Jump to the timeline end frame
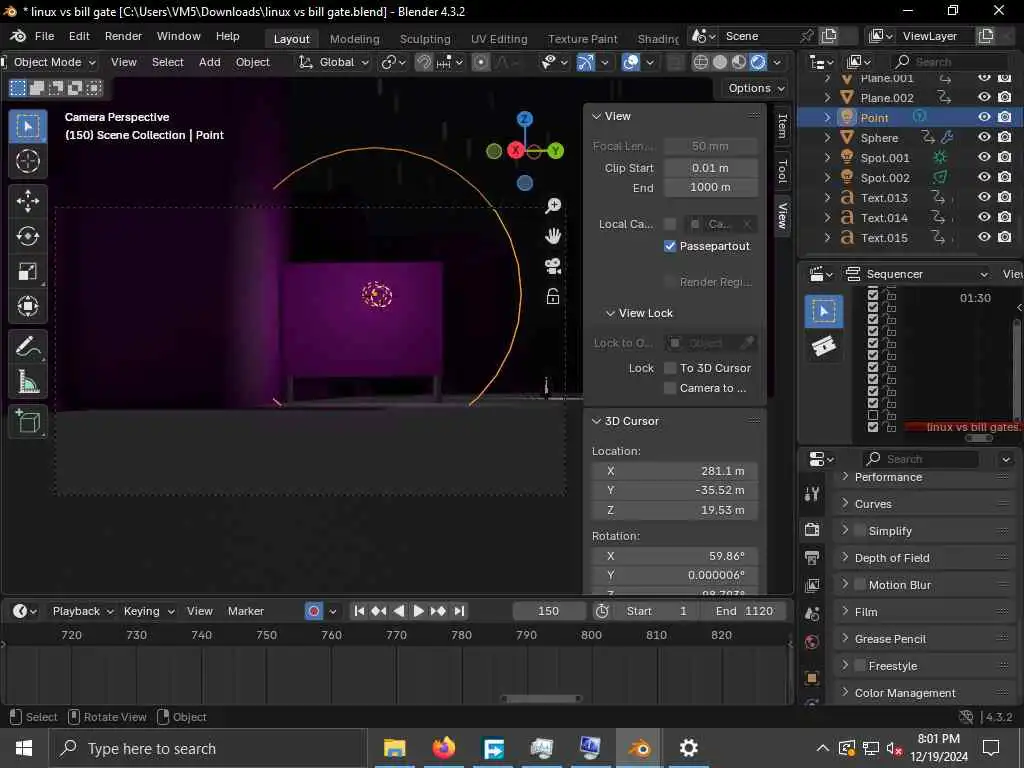1024x768 pixels. pyautogui.click(x=459, y=611)
